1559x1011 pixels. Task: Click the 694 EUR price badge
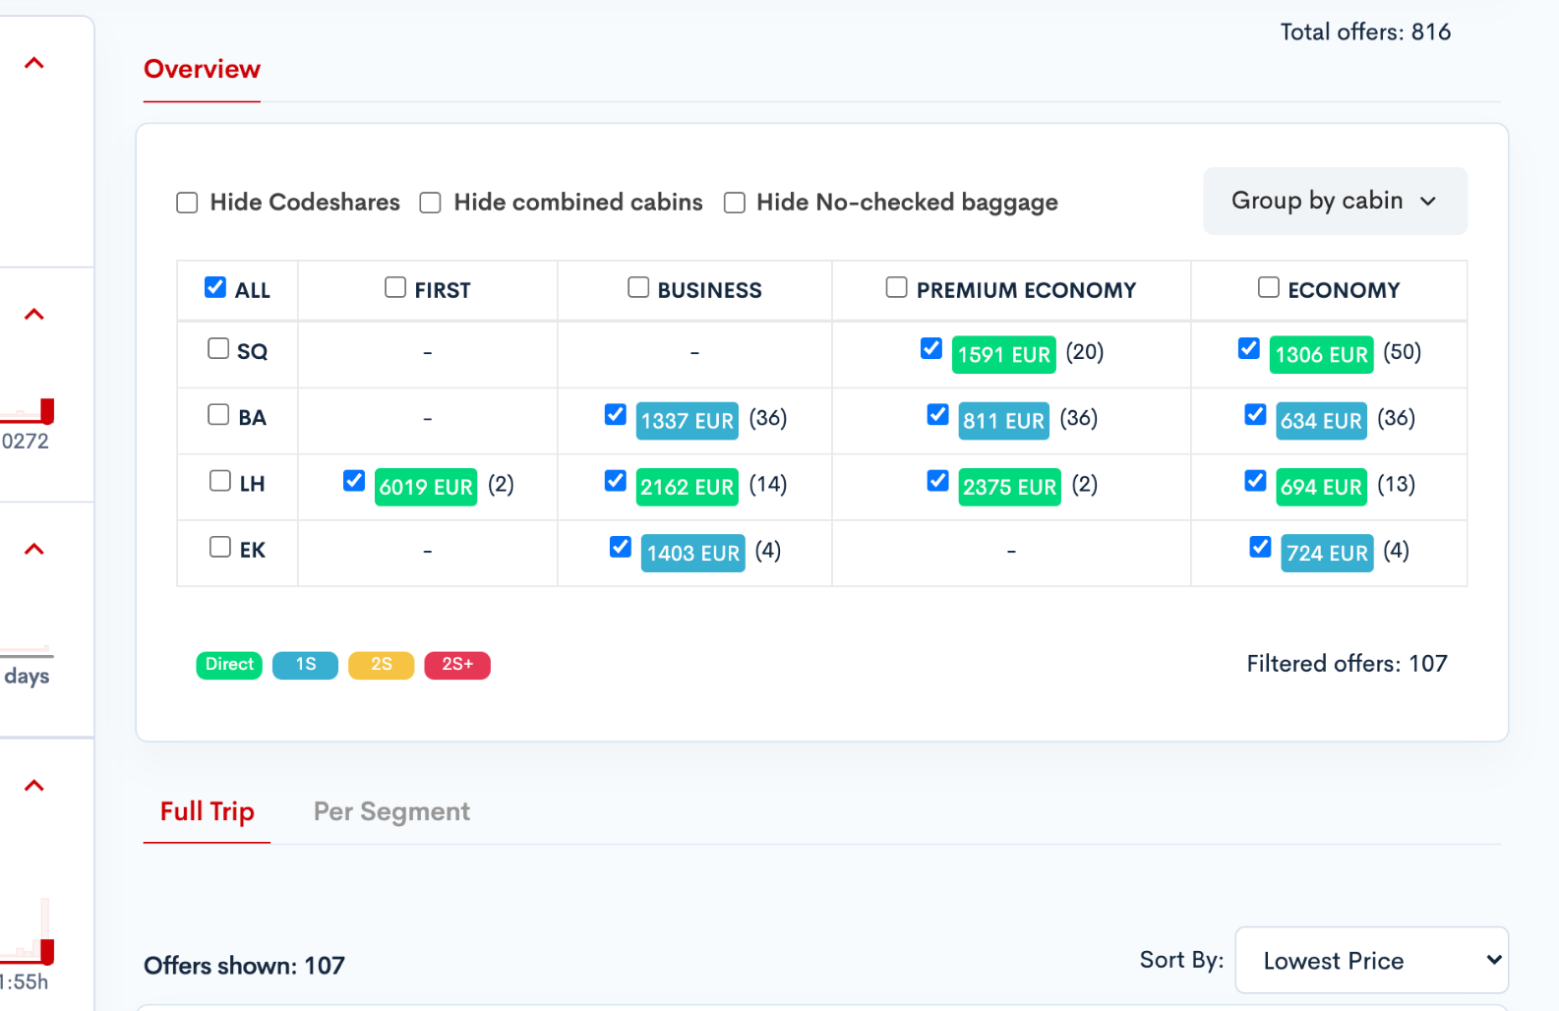pyautogui.click(x=1321, y=487)
